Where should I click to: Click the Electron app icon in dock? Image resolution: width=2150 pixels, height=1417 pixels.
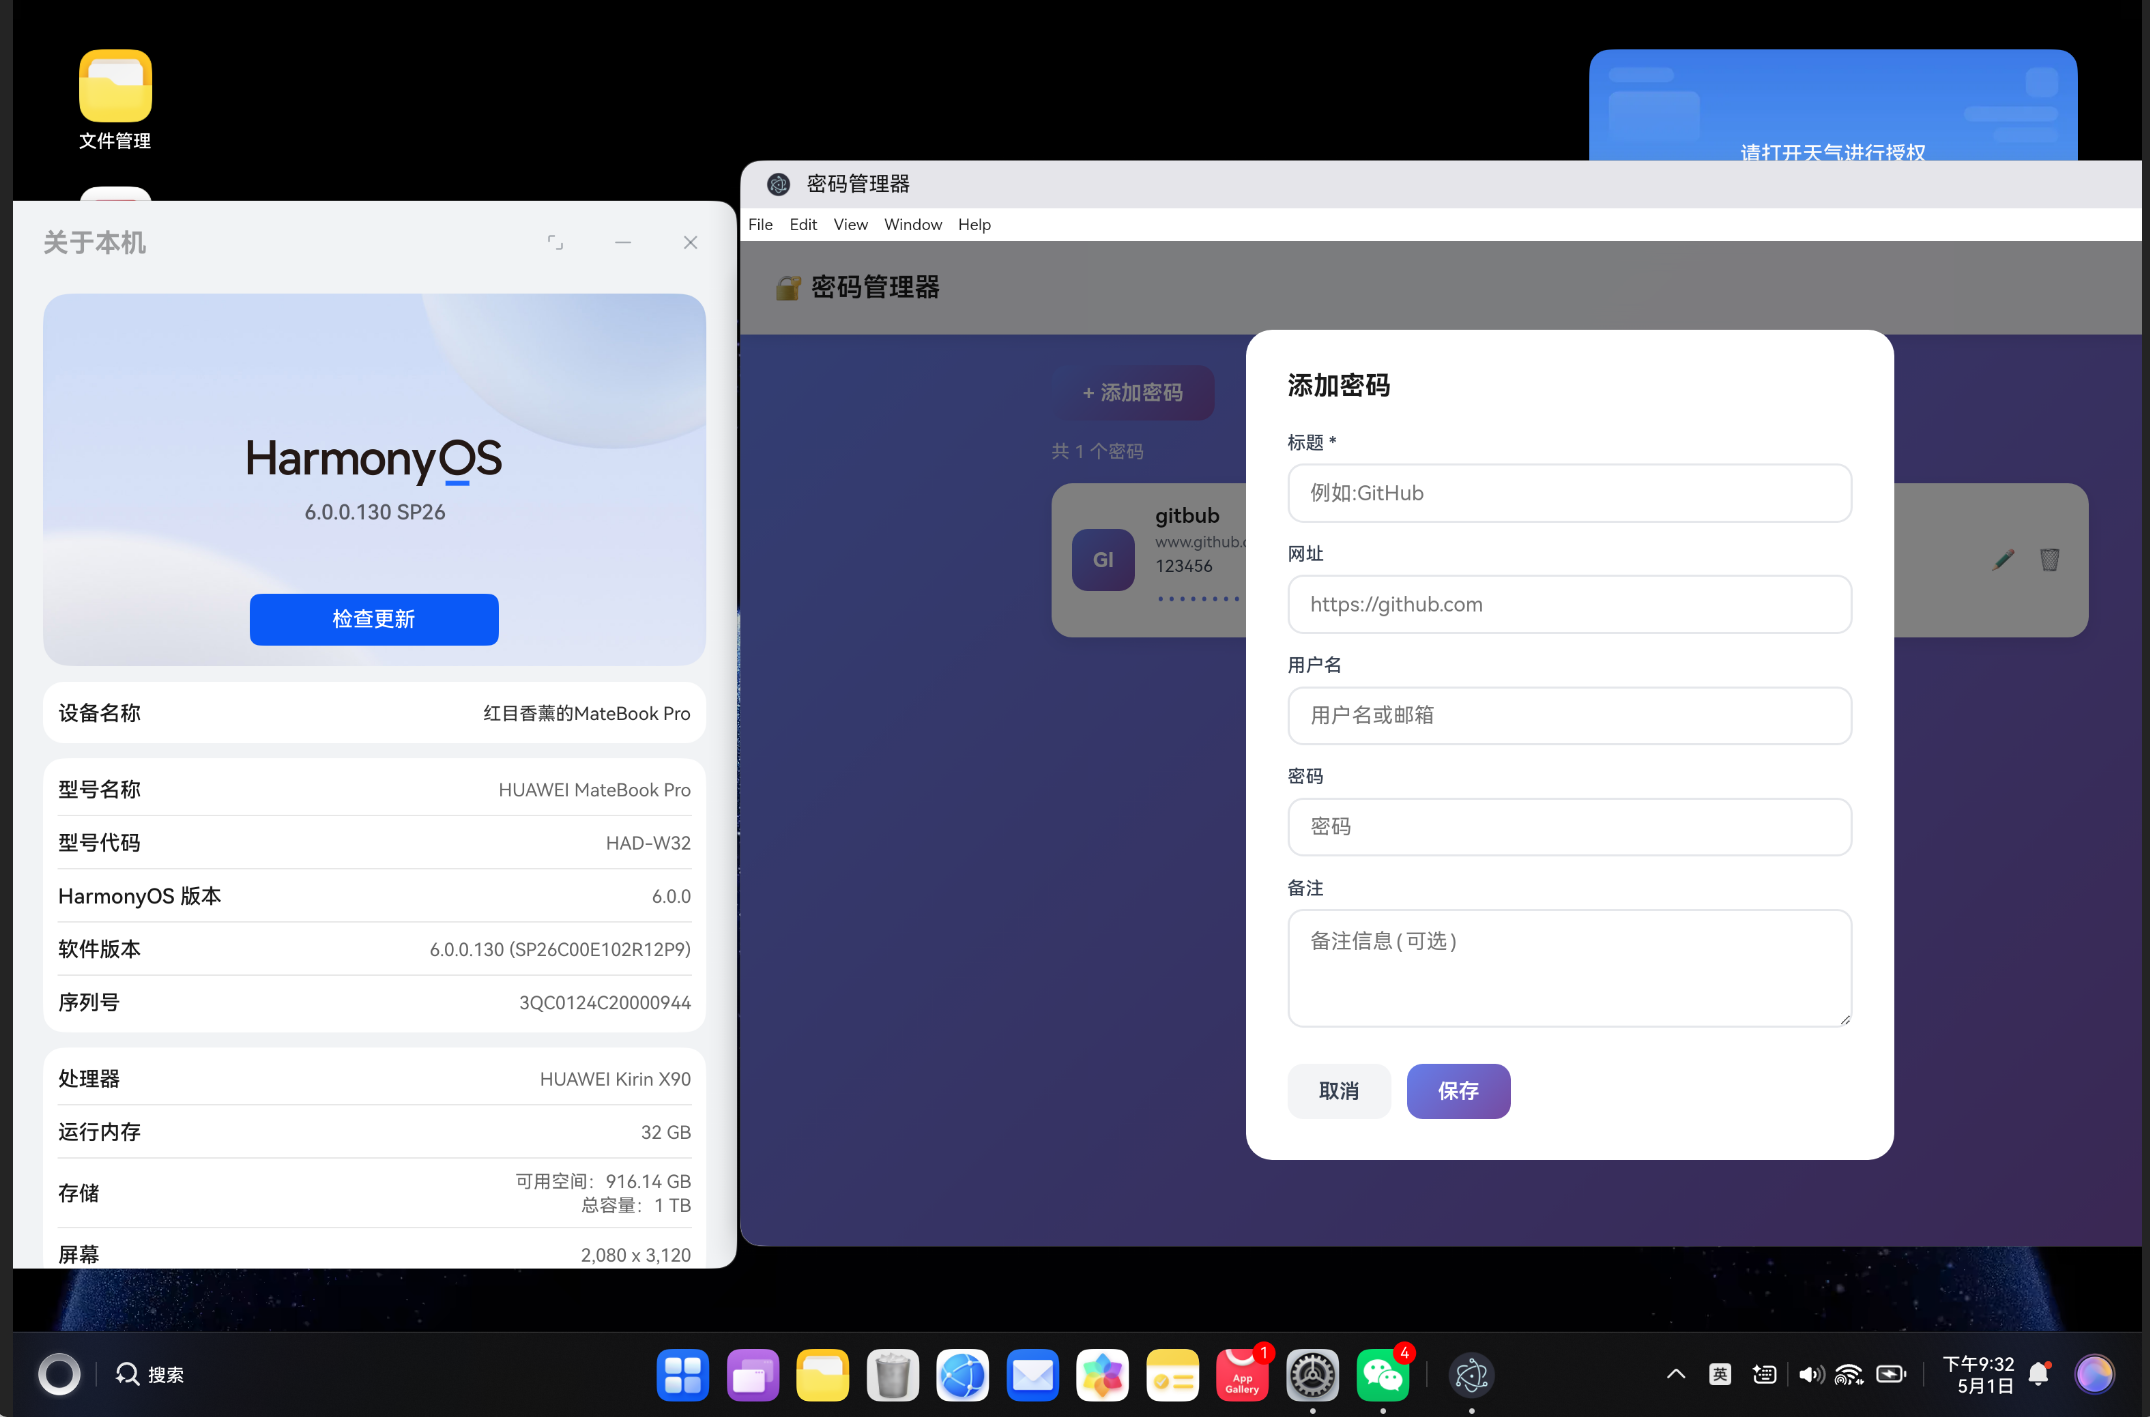pos(1472,1375)
